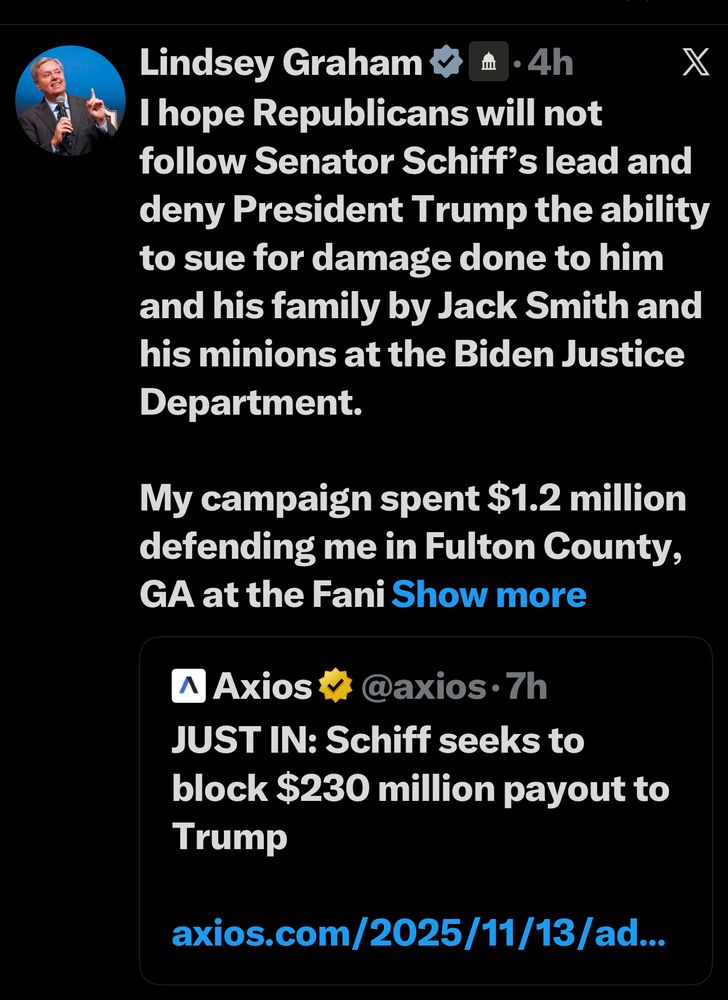The width and height of the screenshot is (728, 1000).
Task: Open the @axios handle
Action: point(418,686)
